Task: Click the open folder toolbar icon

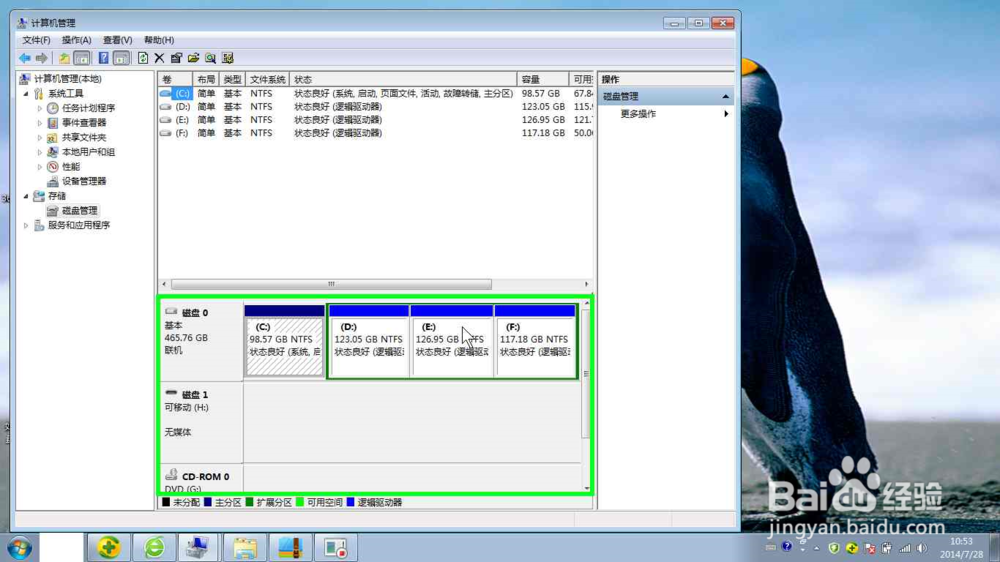Action: coord(193,58)
